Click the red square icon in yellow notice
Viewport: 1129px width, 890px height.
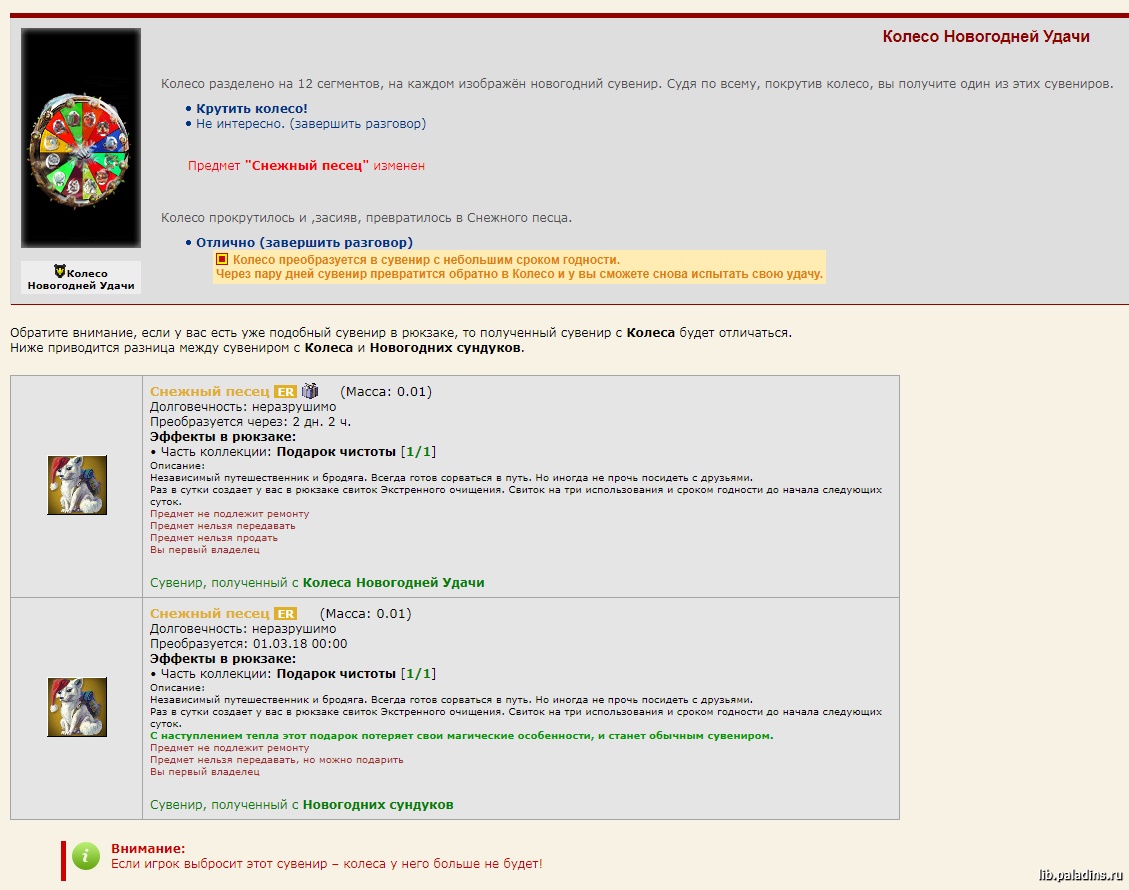222,260
